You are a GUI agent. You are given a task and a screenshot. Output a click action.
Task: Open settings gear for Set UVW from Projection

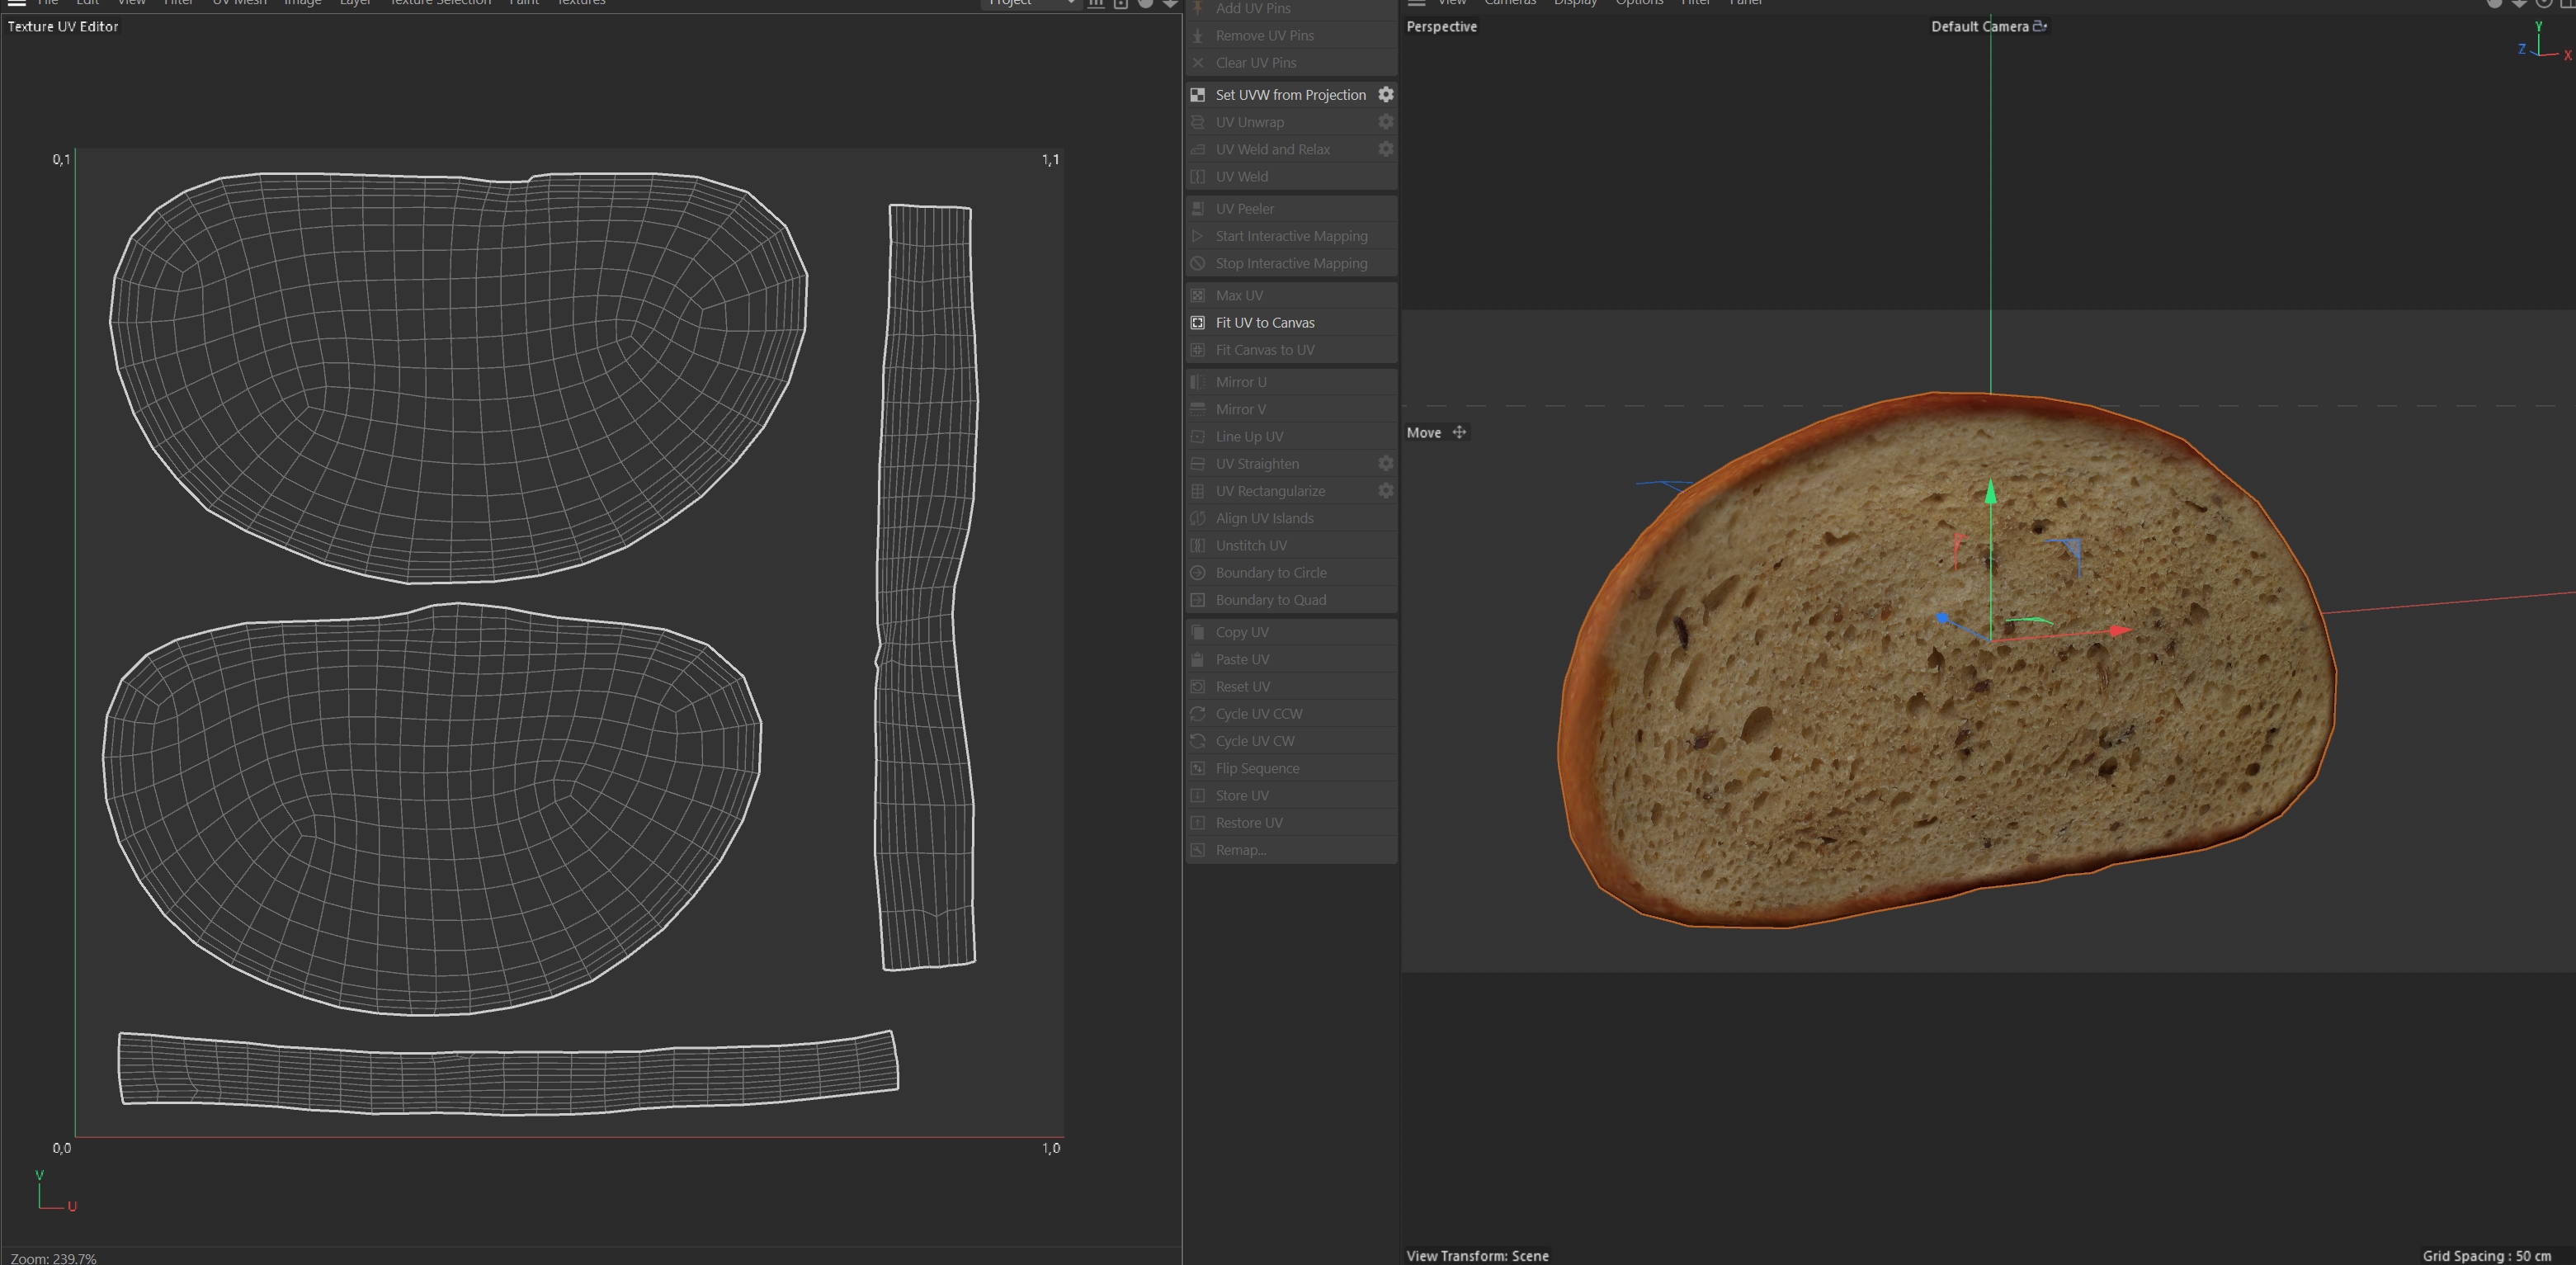(x=1385, y=94)
